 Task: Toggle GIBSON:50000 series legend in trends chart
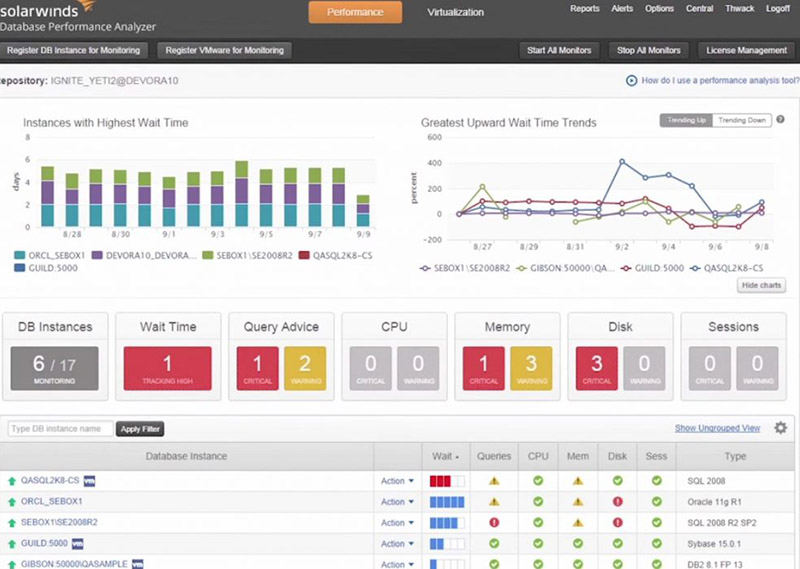(x=566, y=268)
